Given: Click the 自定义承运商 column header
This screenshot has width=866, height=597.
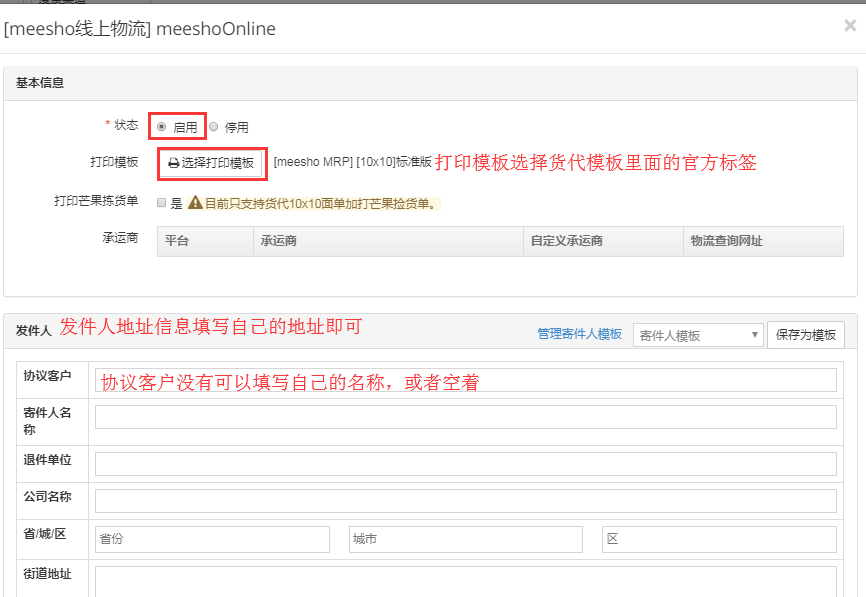Looking at the screenshot, I should [x=566, y=241].
